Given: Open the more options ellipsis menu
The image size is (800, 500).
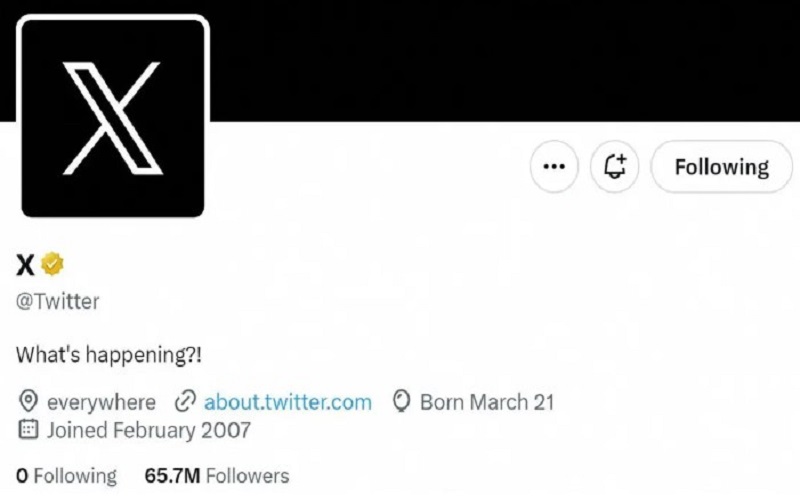Looking at the screenshot, I should coord(553,167).
